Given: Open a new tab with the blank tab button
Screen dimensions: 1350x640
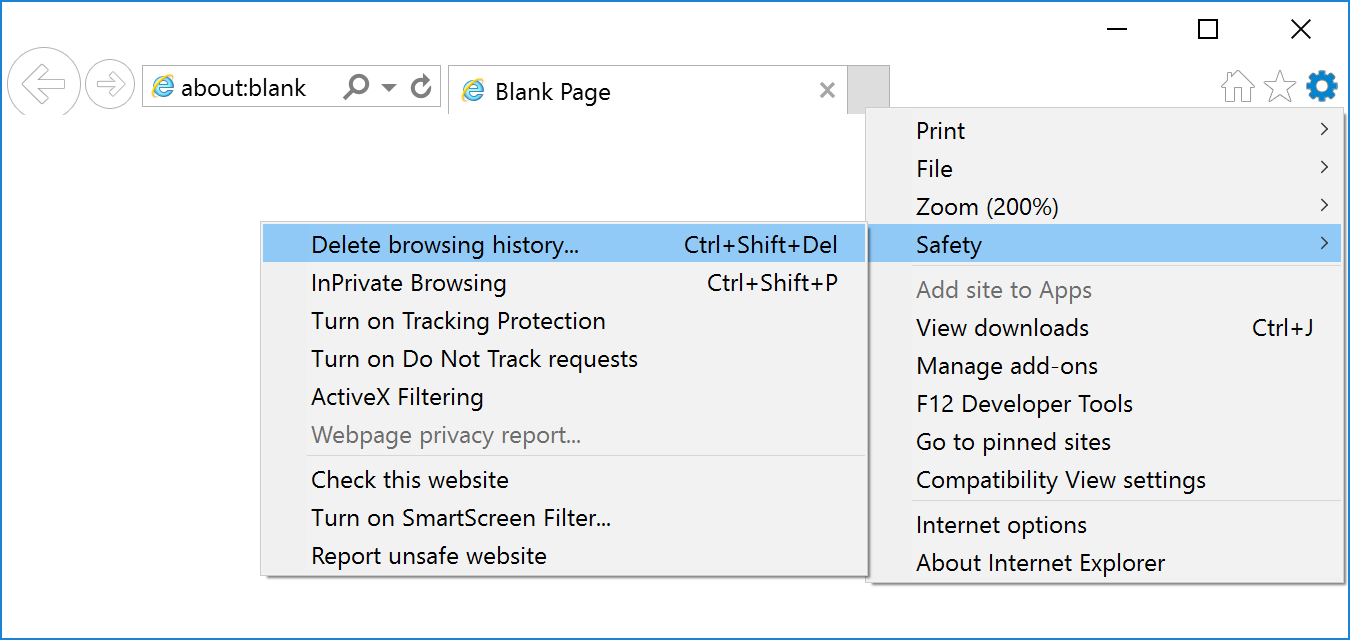Looking at the screenshot, I should 868,90.
